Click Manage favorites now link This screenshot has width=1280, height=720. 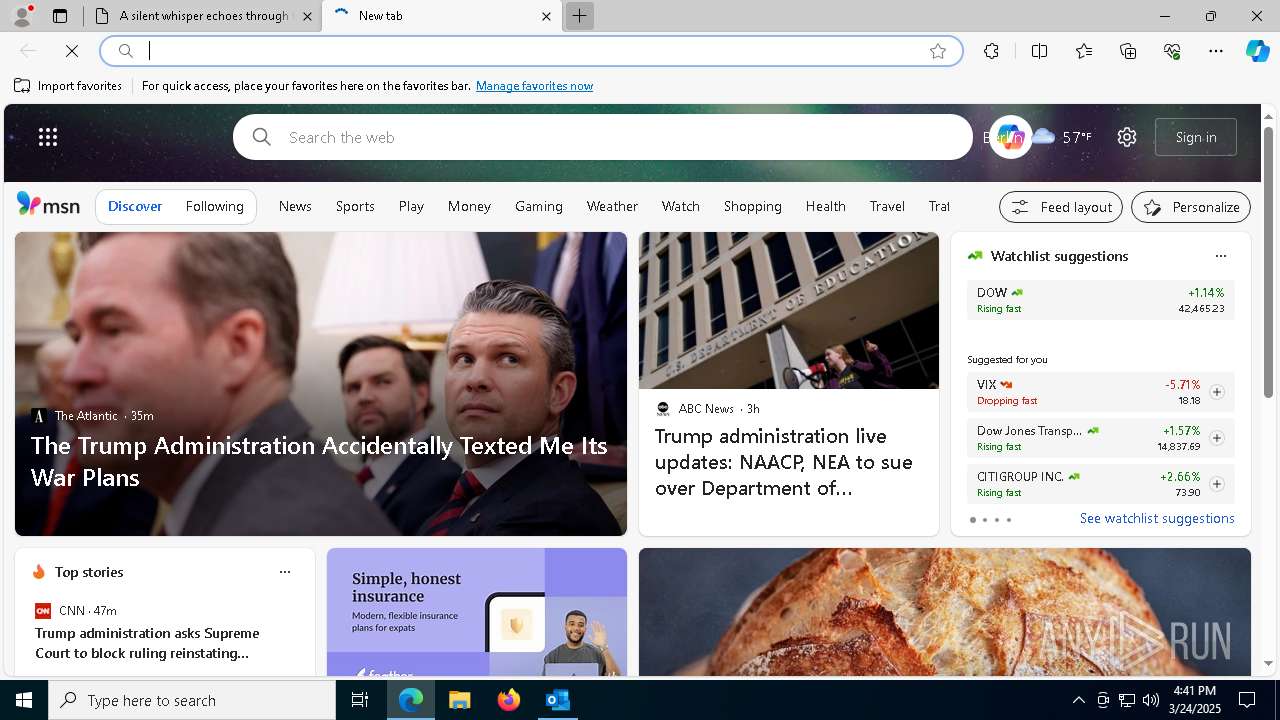tap(534, 86)
